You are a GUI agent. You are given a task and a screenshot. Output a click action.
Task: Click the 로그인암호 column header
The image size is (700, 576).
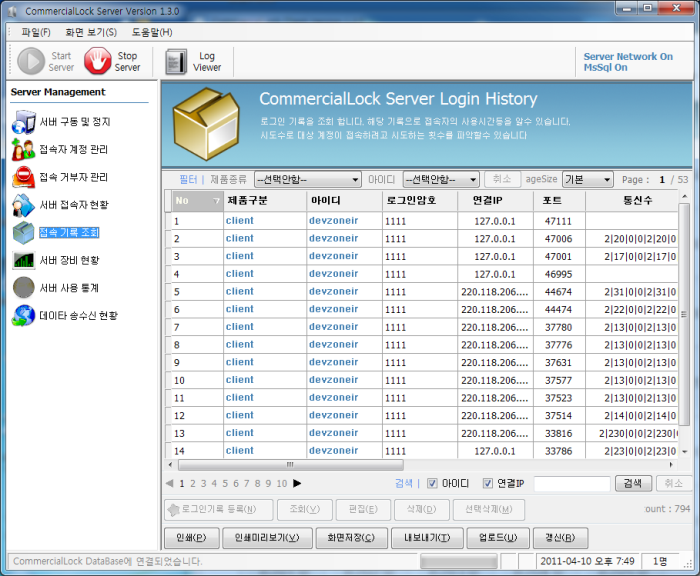pyautogui.click(x=420, y=200)
